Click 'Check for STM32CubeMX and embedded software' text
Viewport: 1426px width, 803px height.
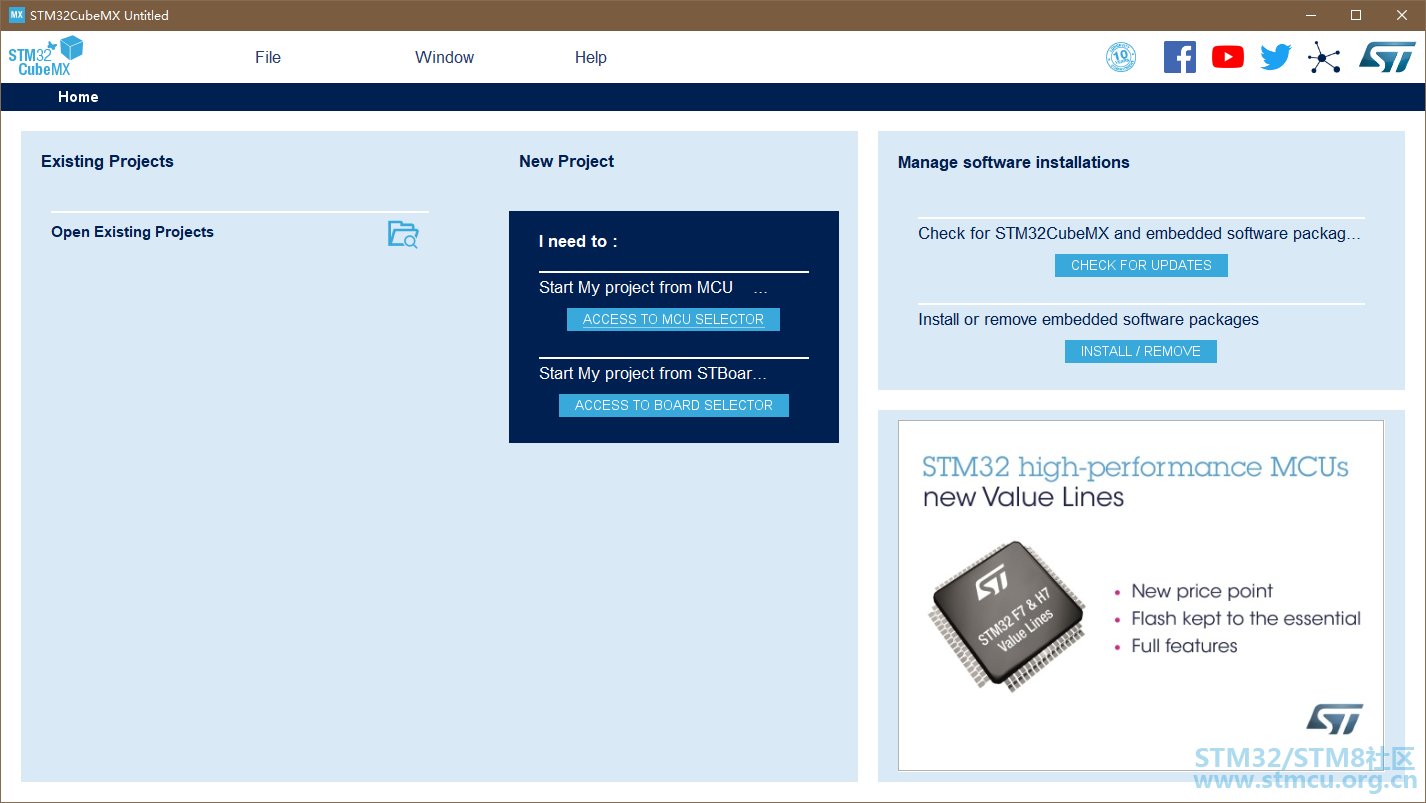1140,234
